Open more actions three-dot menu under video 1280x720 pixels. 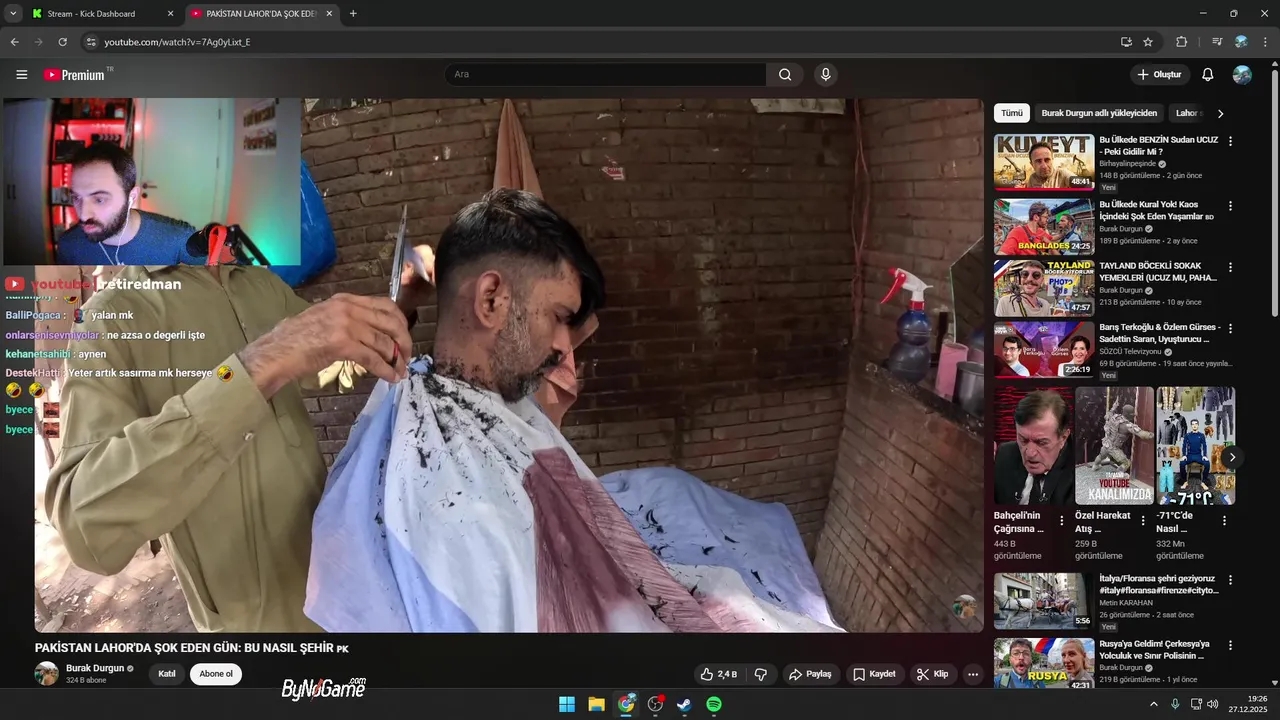973,674
